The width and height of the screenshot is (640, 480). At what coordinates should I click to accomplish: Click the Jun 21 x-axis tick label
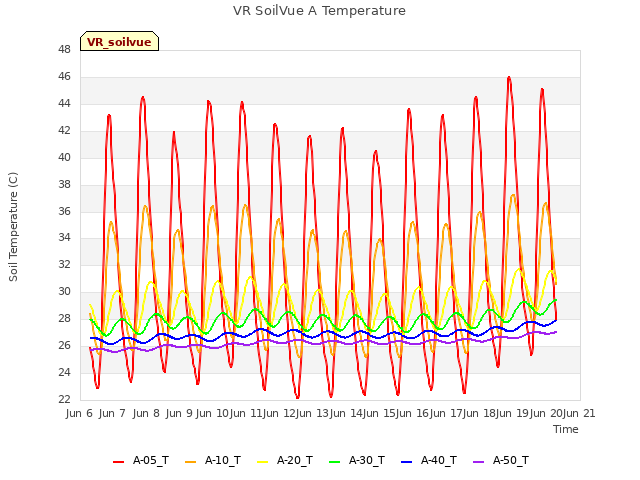[x=579, y=413]
